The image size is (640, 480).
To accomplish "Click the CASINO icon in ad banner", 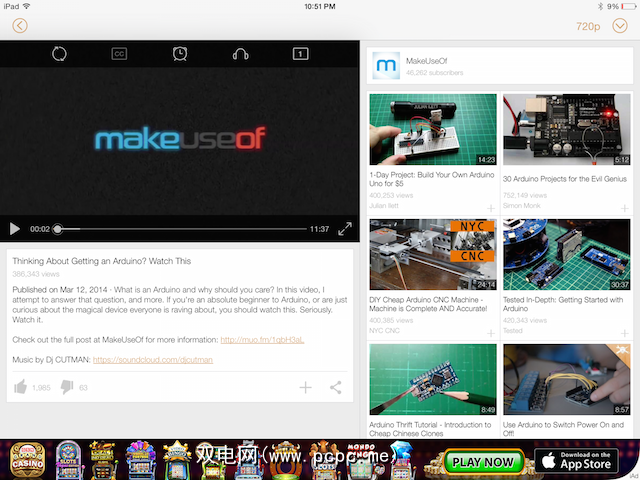I will 28,460.
